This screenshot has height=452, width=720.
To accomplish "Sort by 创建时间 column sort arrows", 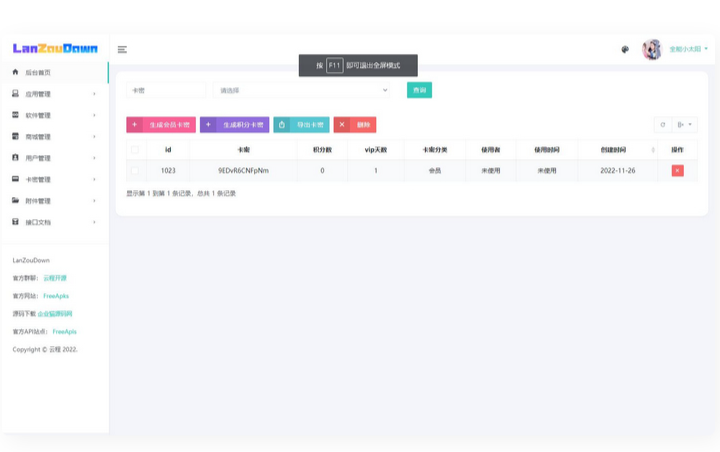I will (653, 150).
